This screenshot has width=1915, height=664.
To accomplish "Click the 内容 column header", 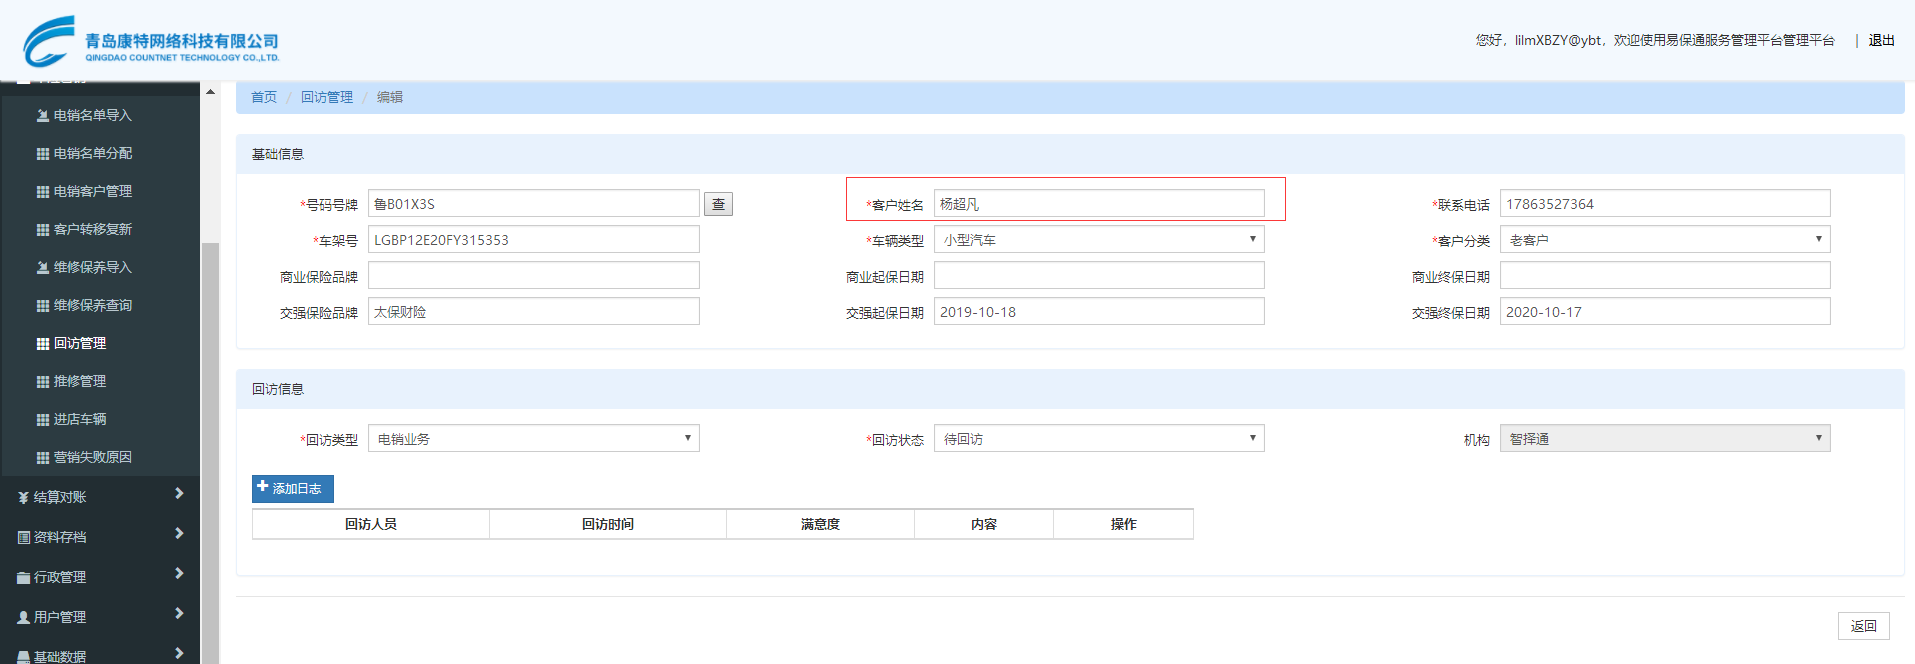I will point(984,524).
